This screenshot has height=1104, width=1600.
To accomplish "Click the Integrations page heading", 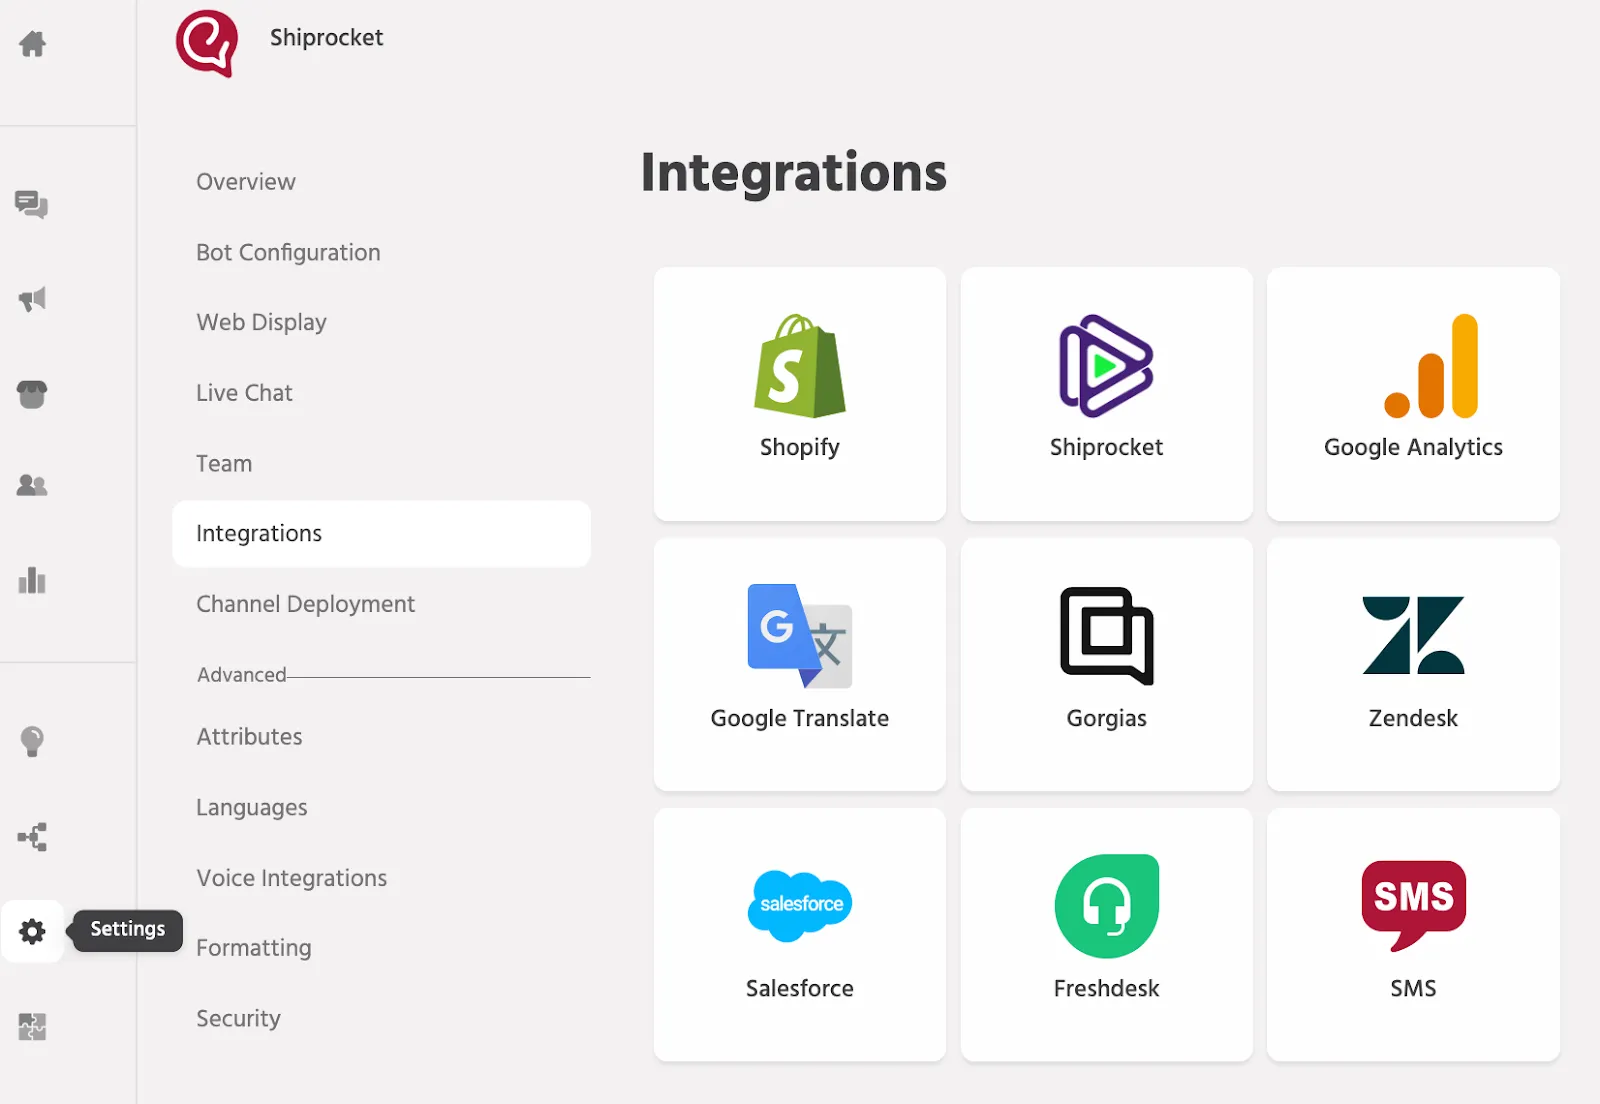I will click(793, 173).
